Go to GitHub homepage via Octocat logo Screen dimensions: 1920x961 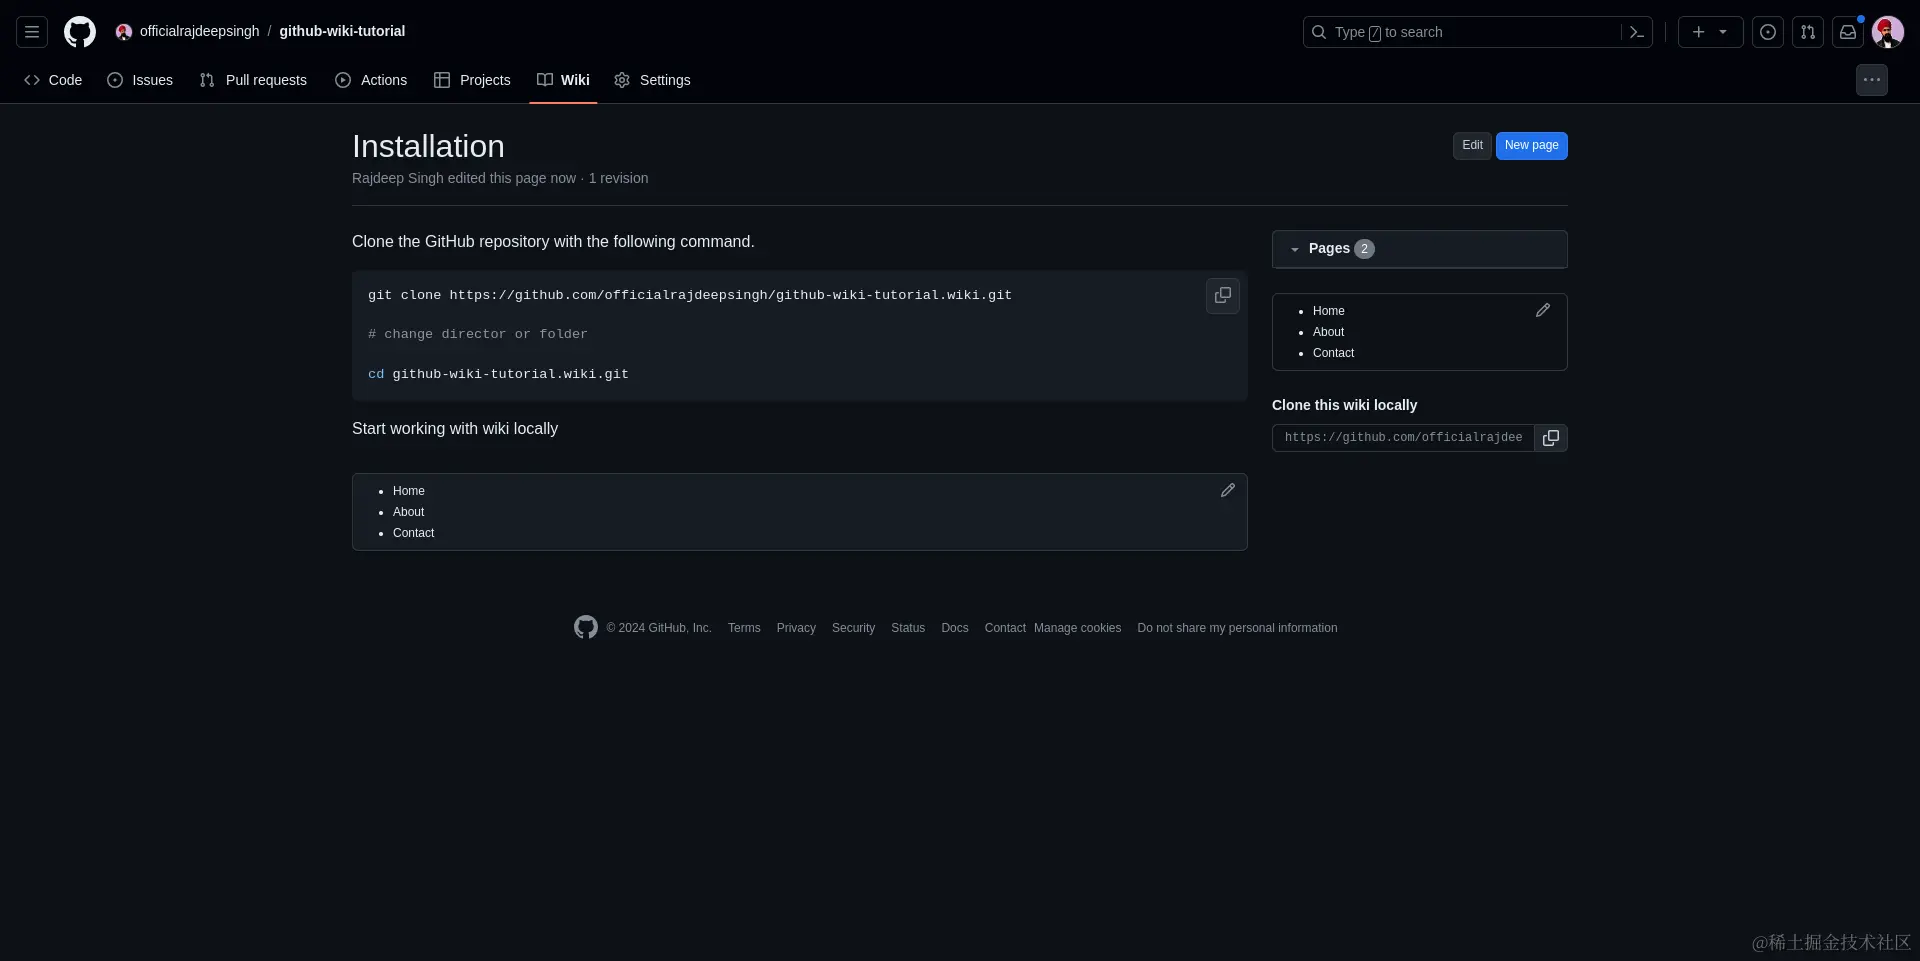coord(80,32)
